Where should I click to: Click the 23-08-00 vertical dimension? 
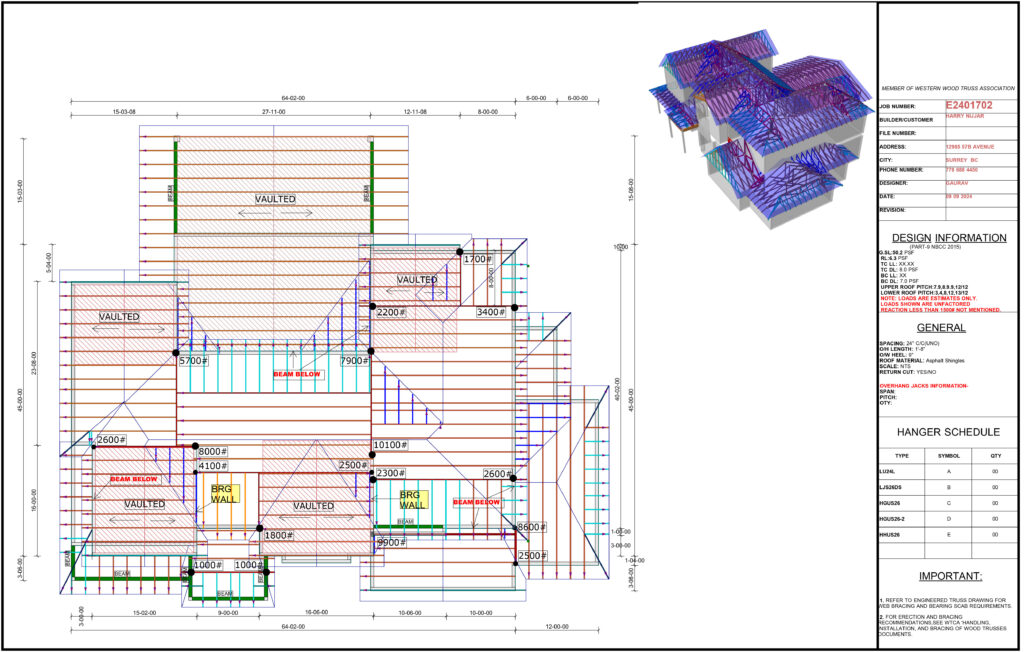click(34, 363)
